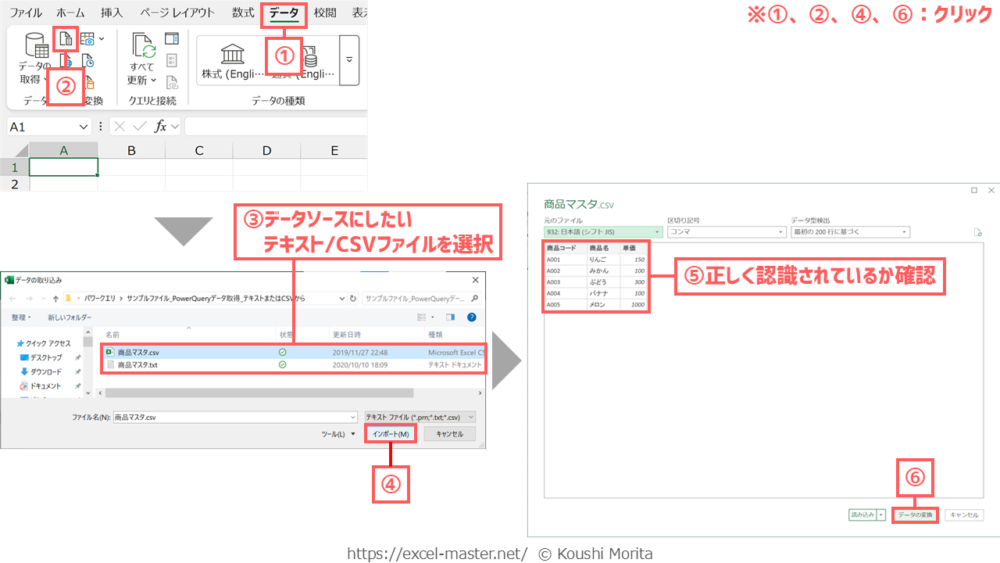Expand the file type filter combo box
The image size is (1000, 563).
(x=420, y=415)
